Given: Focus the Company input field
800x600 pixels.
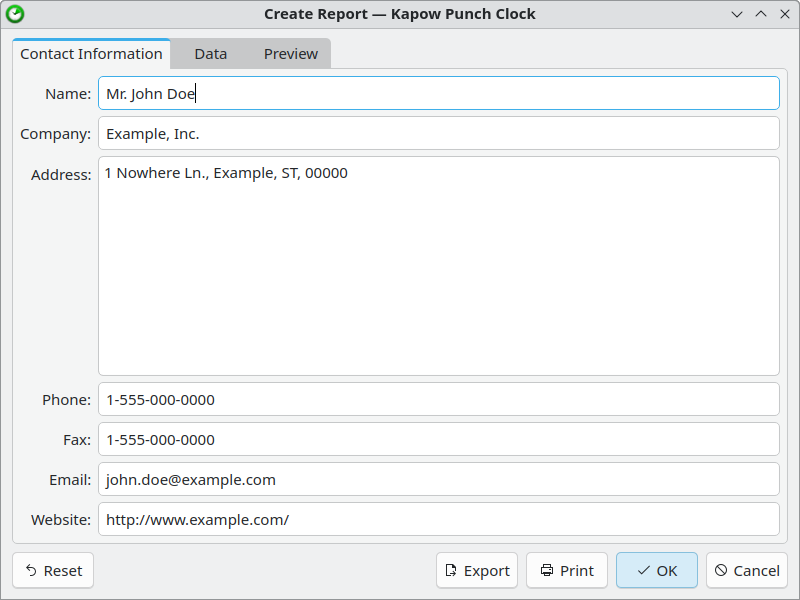Looking at the screenshot, I should [438, 134].
